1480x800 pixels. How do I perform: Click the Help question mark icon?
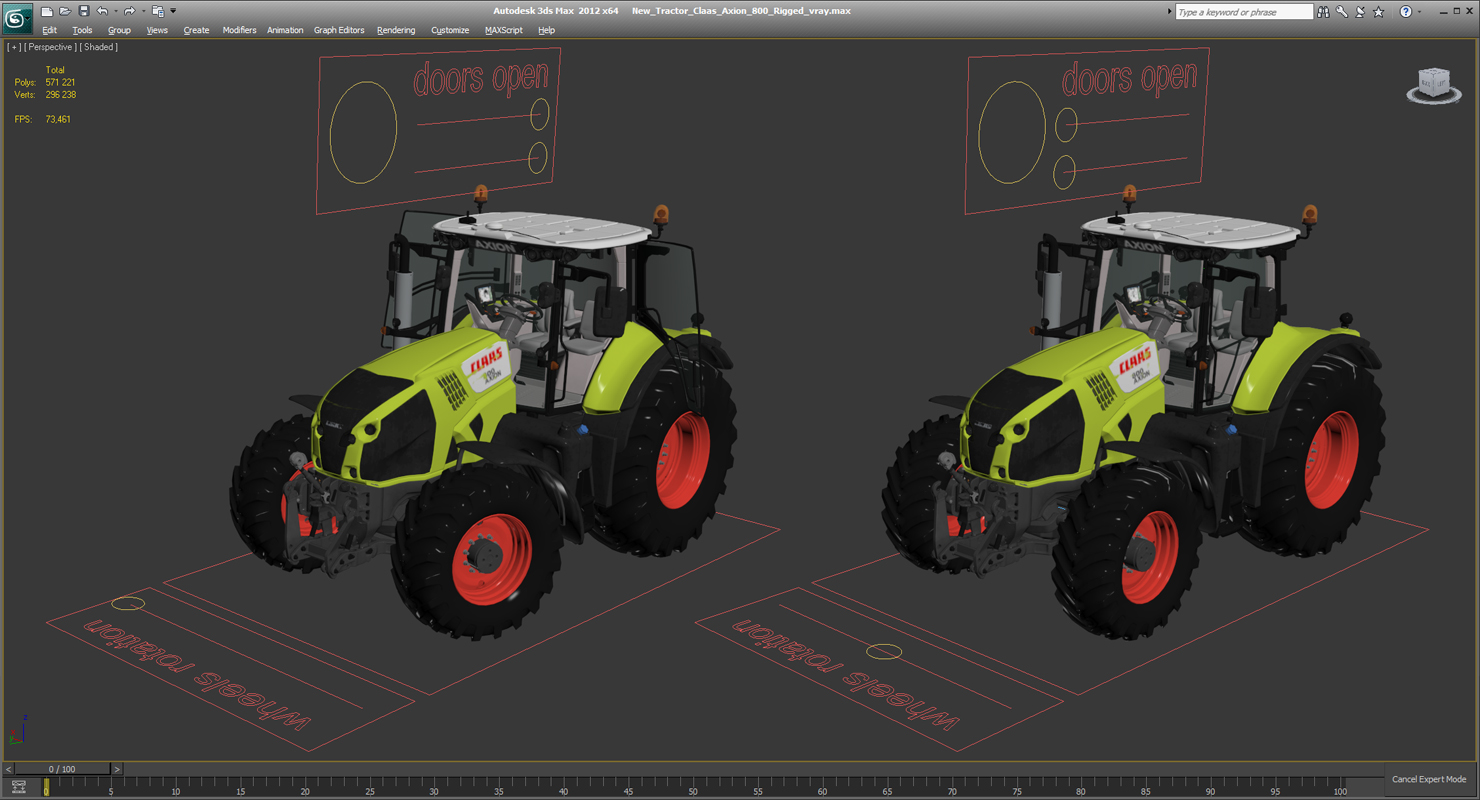point(1405,11)
